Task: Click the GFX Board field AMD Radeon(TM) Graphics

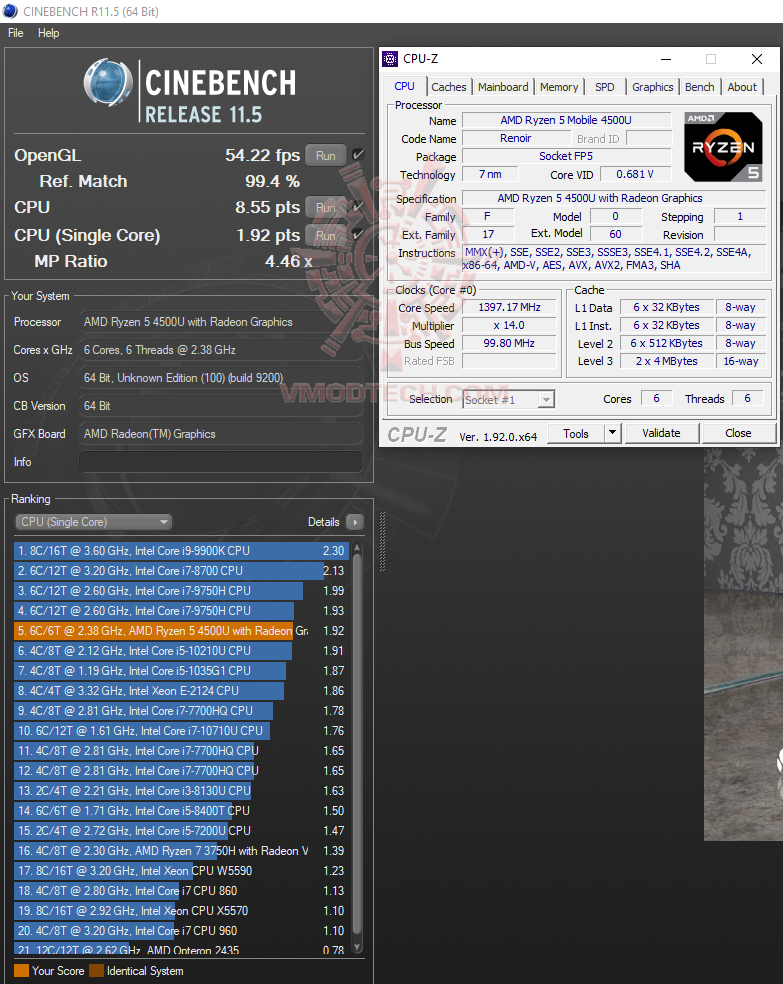Action: tap(221, 434)
